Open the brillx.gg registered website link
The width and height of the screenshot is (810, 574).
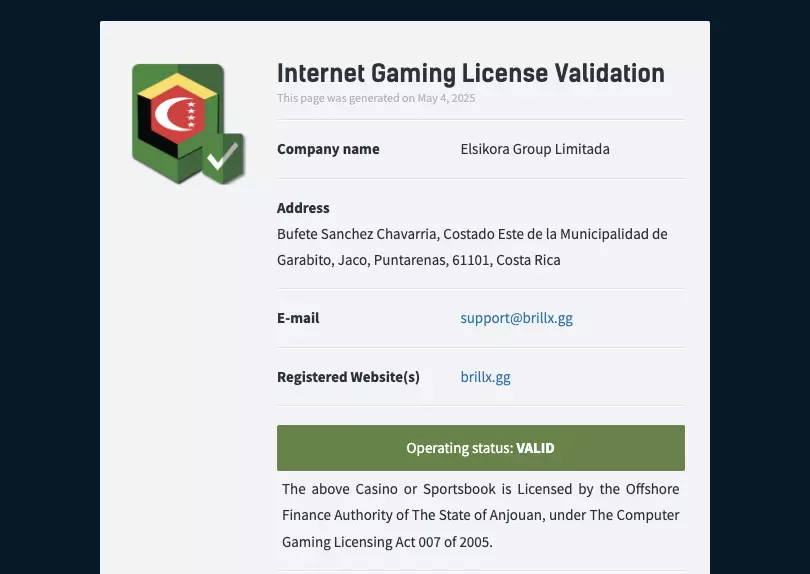point(485,377)
